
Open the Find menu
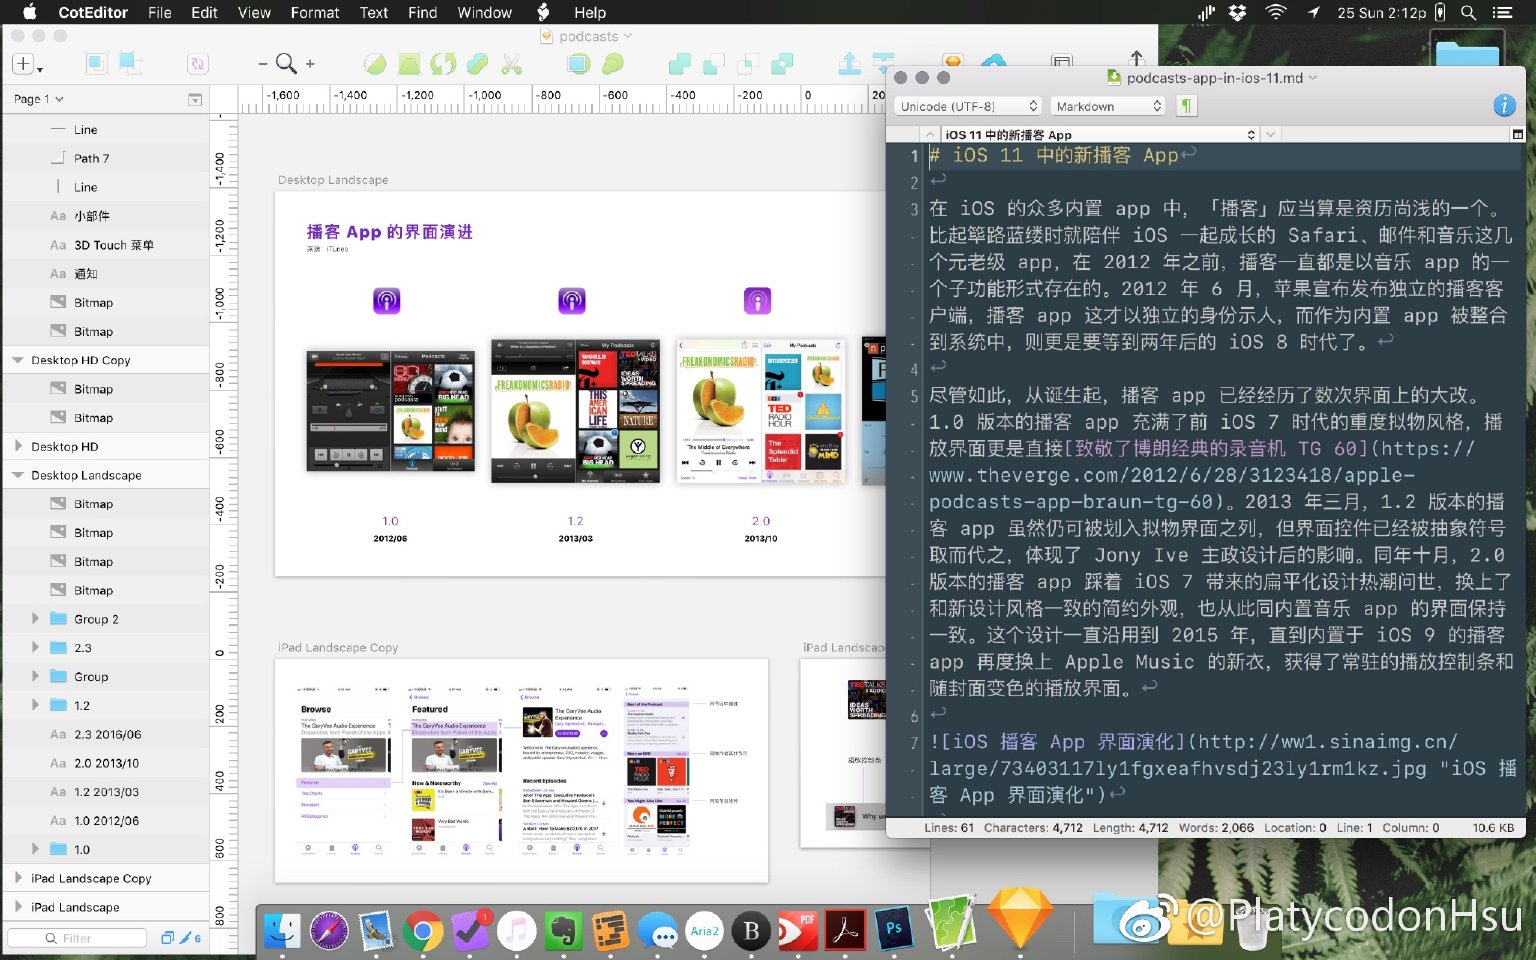tap(422, 12)
